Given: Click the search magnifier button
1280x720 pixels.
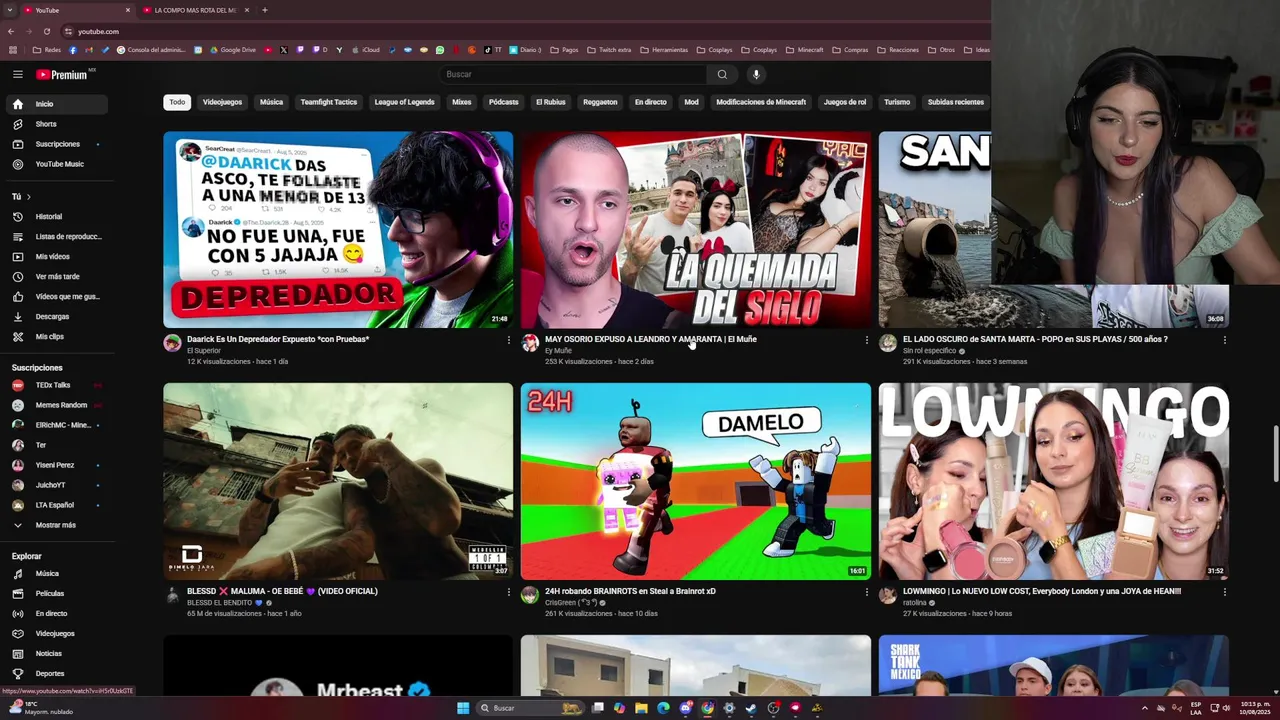Looking at the screenshot, I should tap(722, 74).
